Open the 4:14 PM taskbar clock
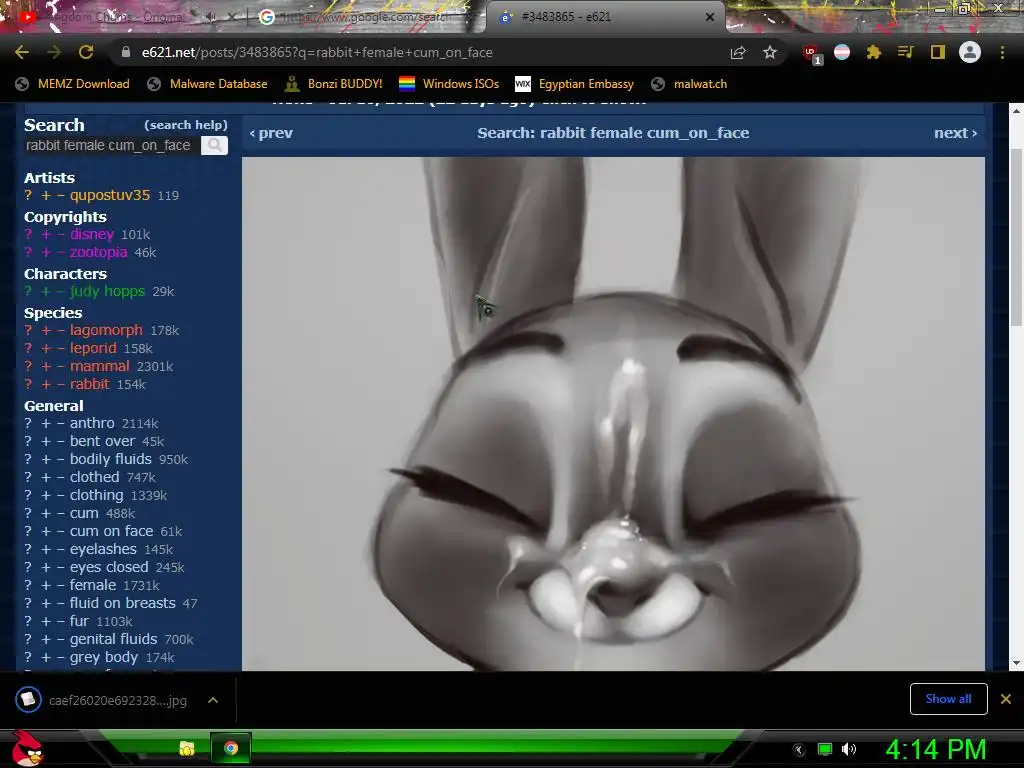The height and width of the screenshot is (768, 1024). (x=936, y=749)
